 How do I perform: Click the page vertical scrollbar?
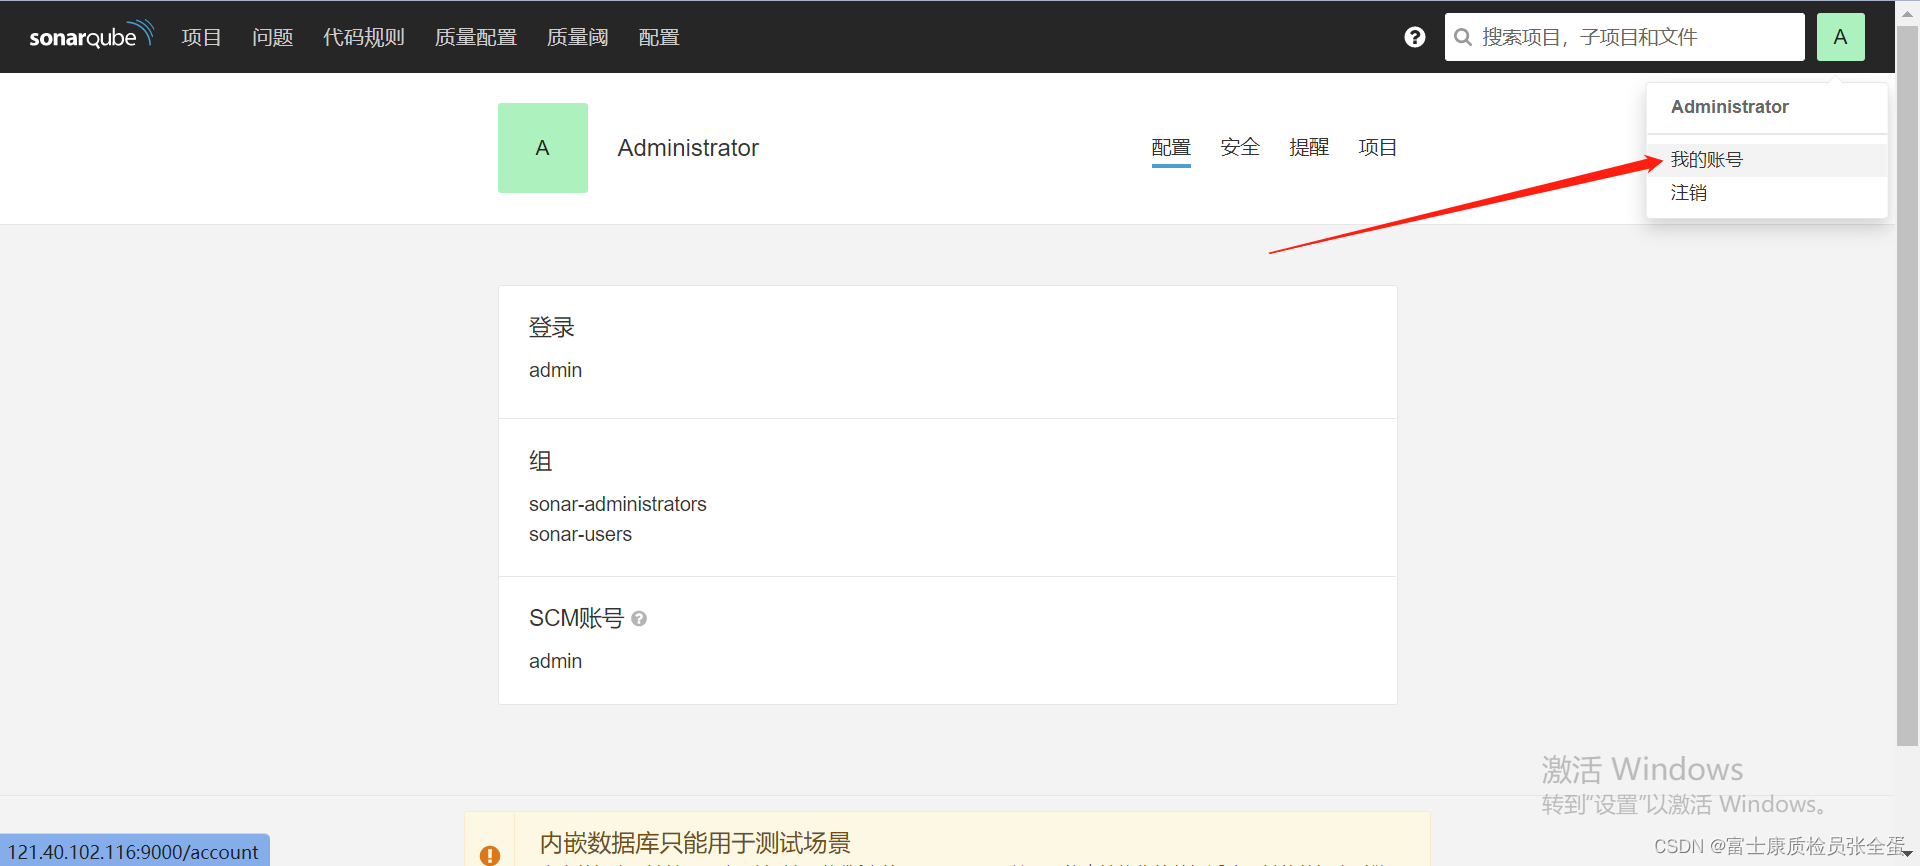coord(1907,385)
